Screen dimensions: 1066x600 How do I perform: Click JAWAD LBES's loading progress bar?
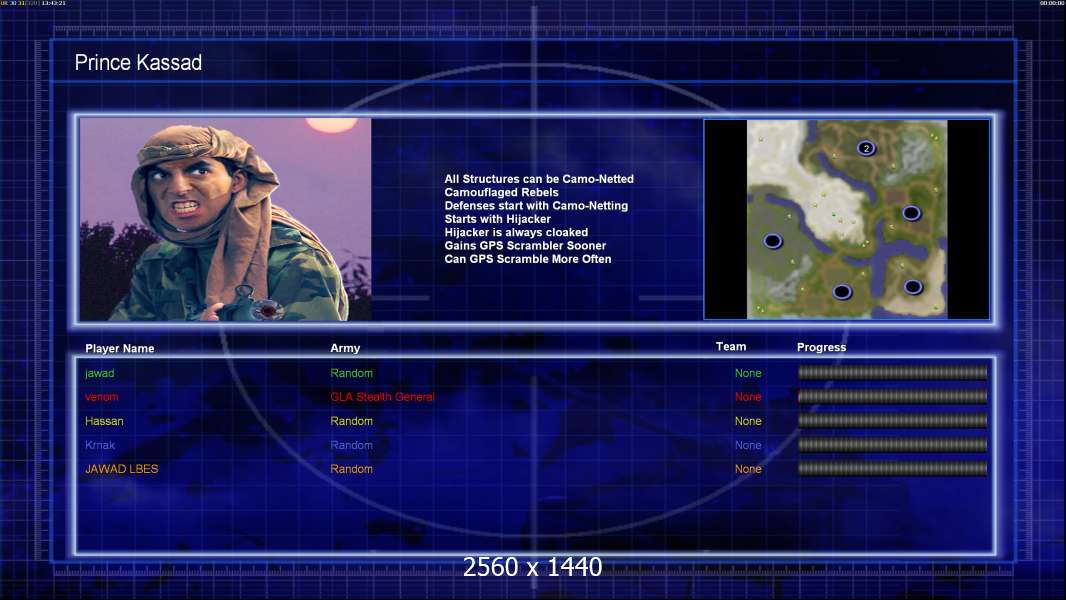(x=893, y=469)
